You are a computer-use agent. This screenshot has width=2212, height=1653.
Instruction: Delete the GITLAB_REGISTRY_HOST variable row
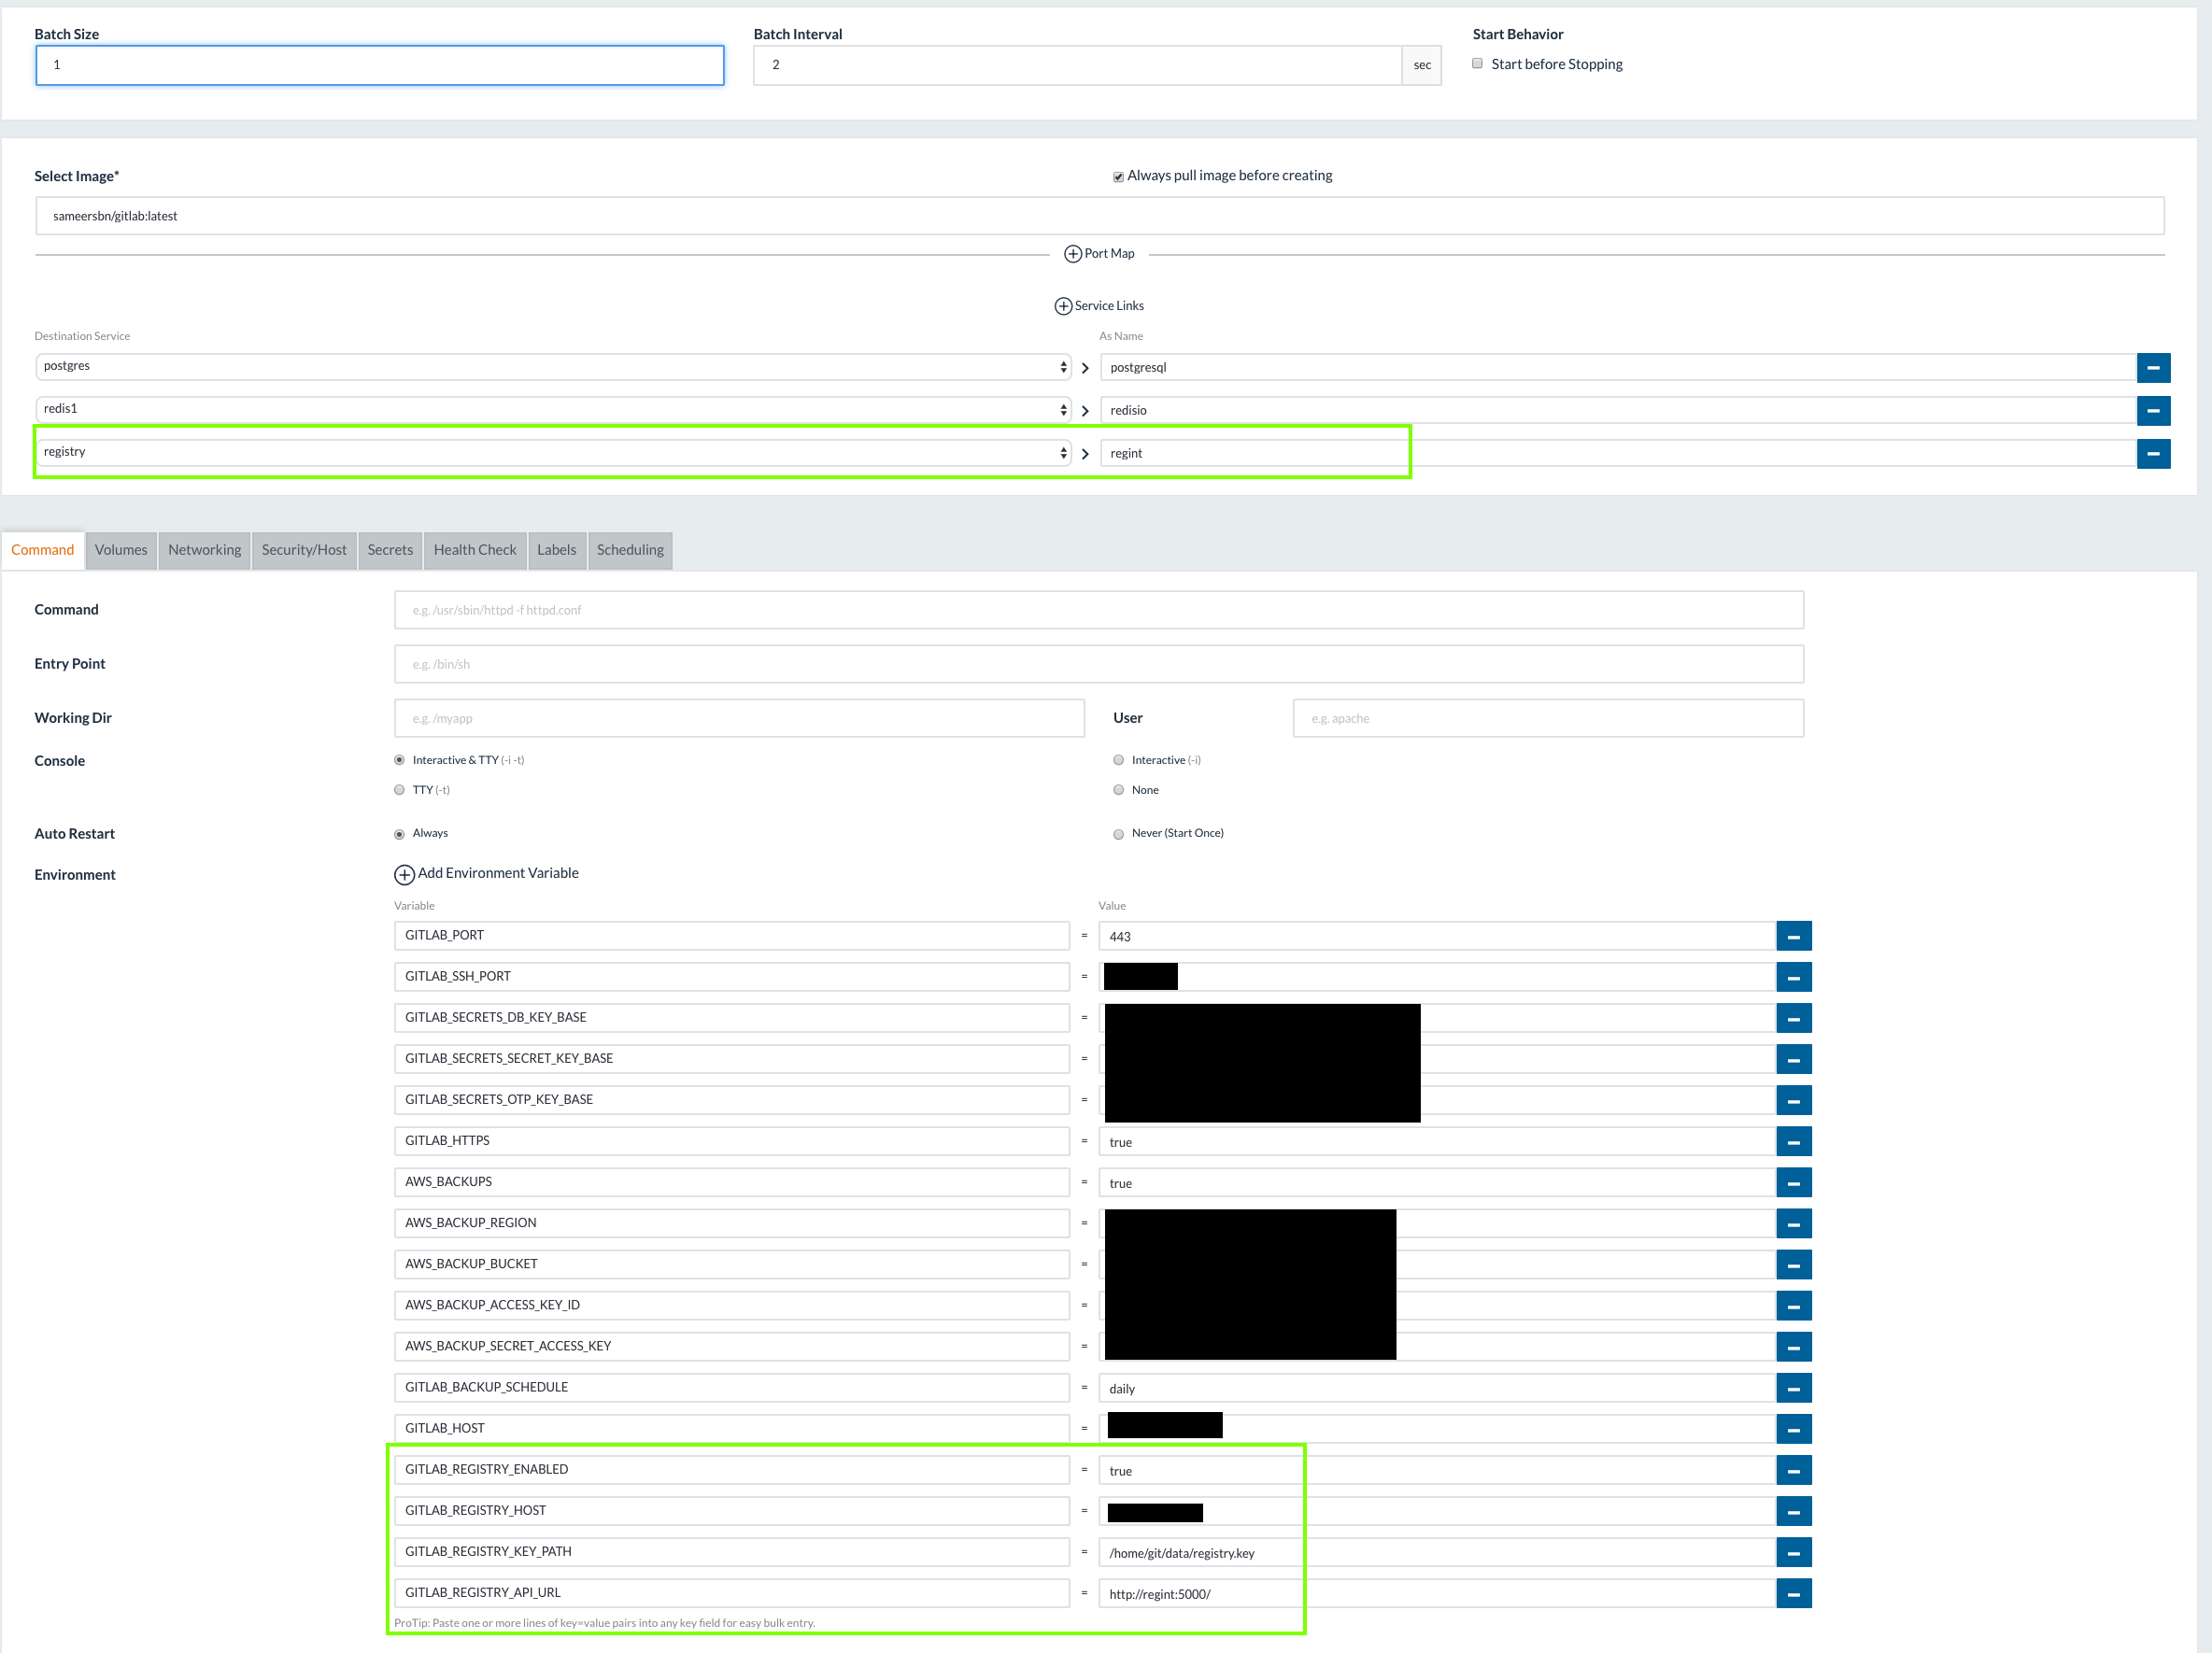(x=1793, y=1511)
